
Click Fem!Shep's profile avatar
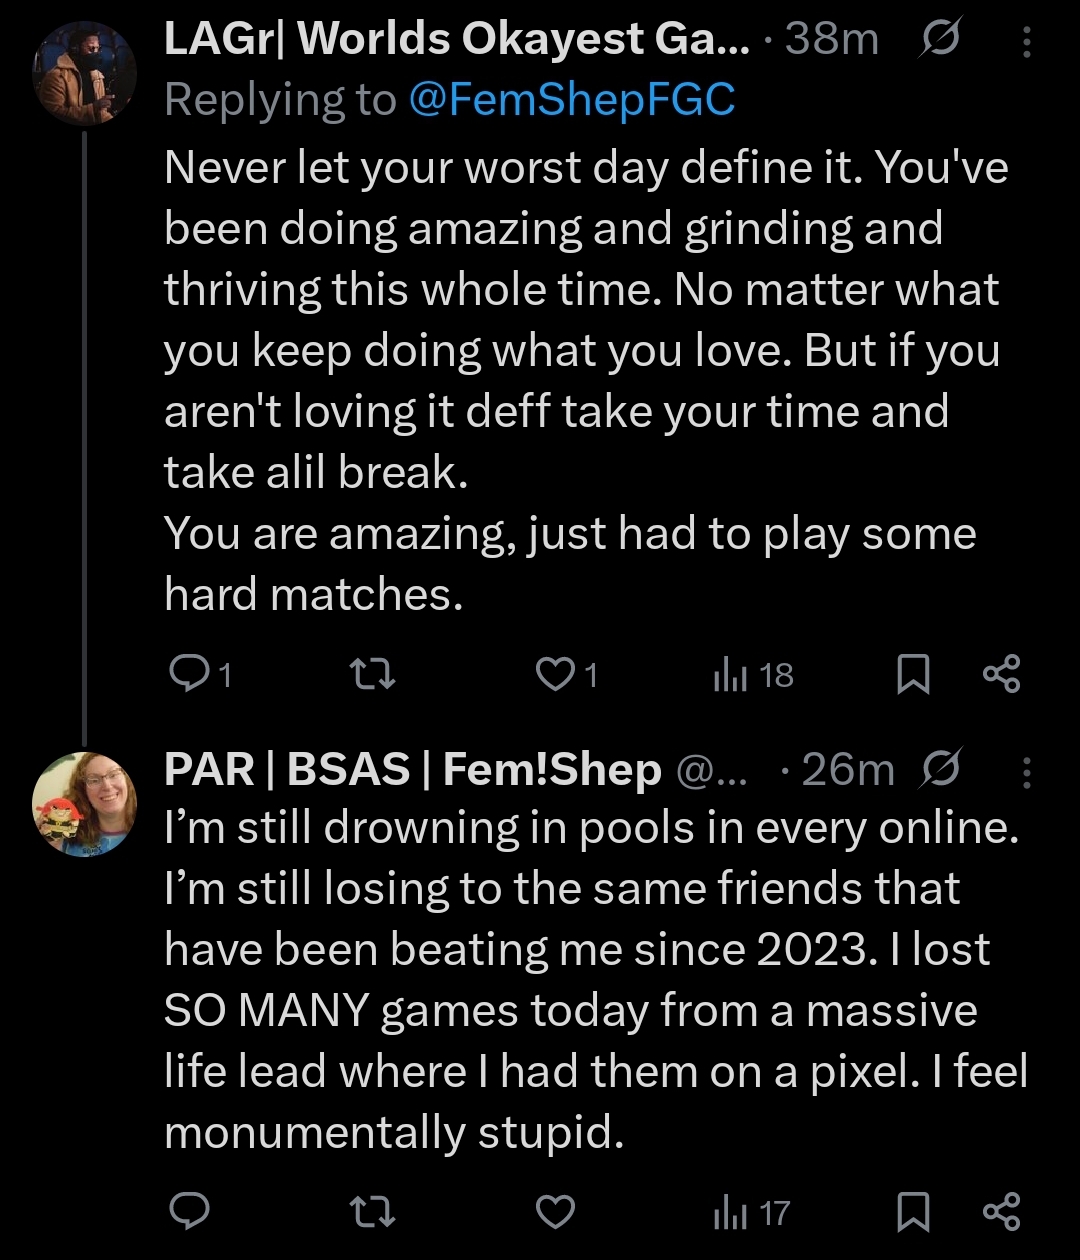85,804
